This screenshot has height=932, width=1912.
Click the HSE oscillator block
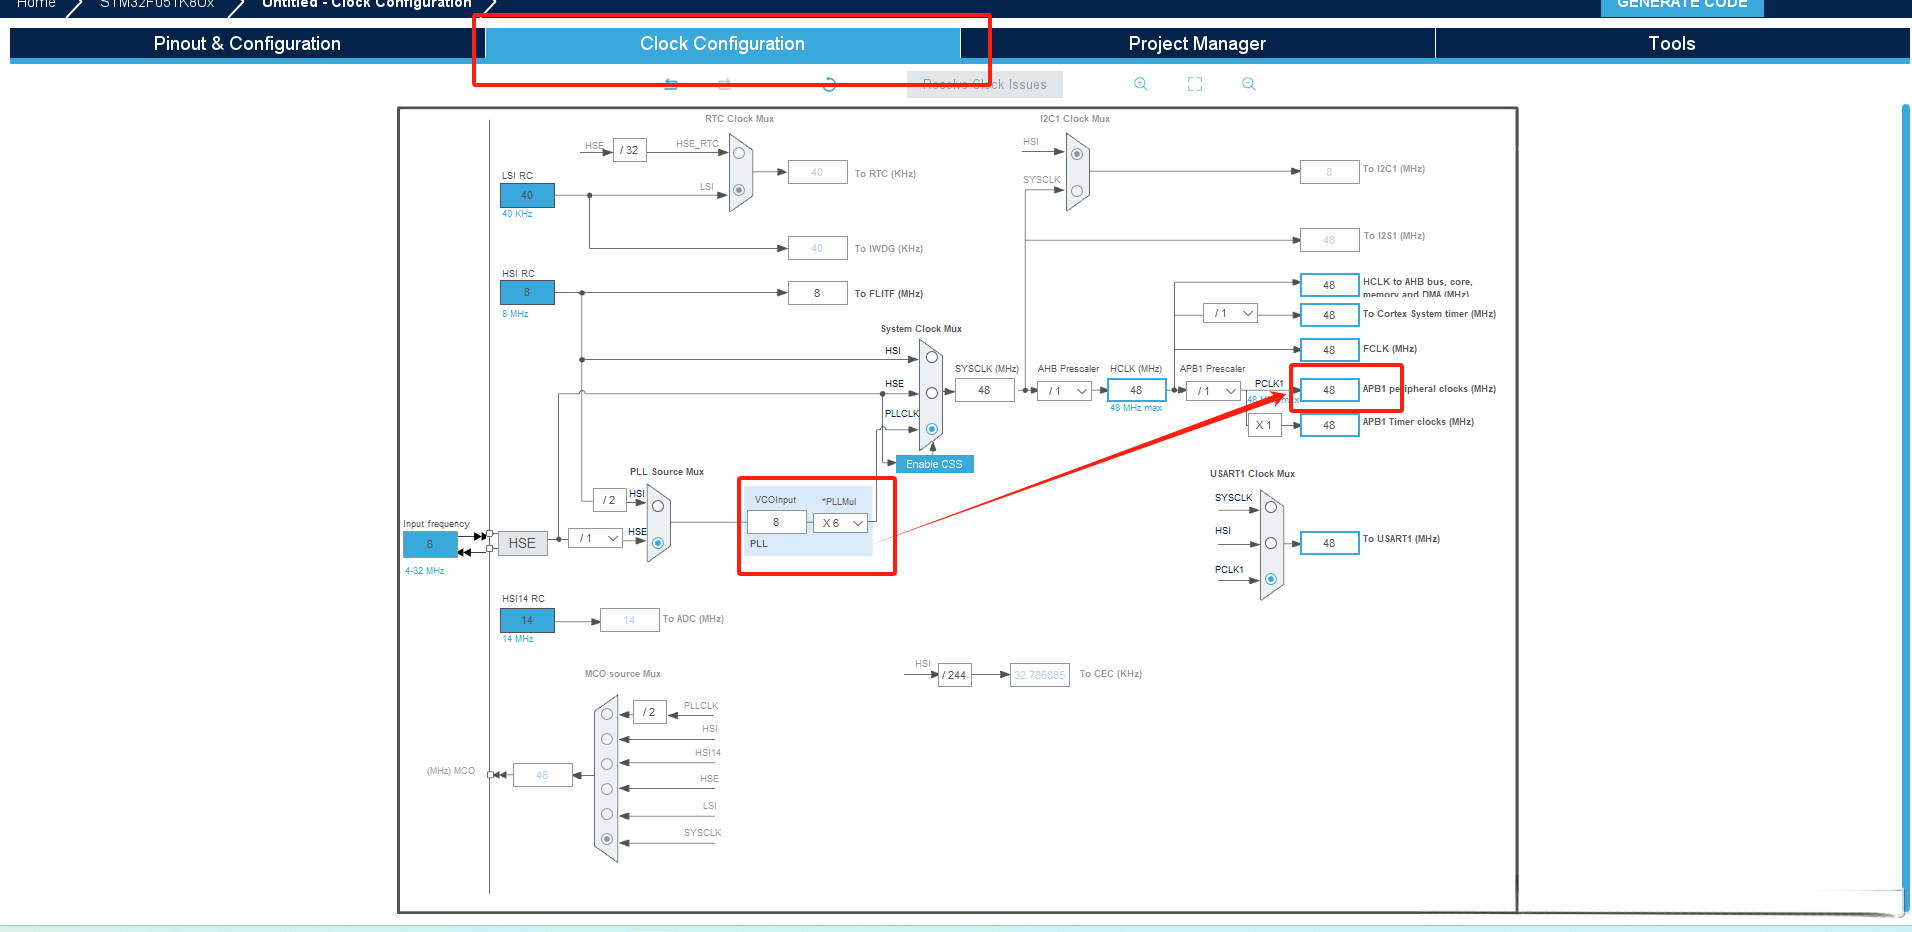(x=522, y=543)
